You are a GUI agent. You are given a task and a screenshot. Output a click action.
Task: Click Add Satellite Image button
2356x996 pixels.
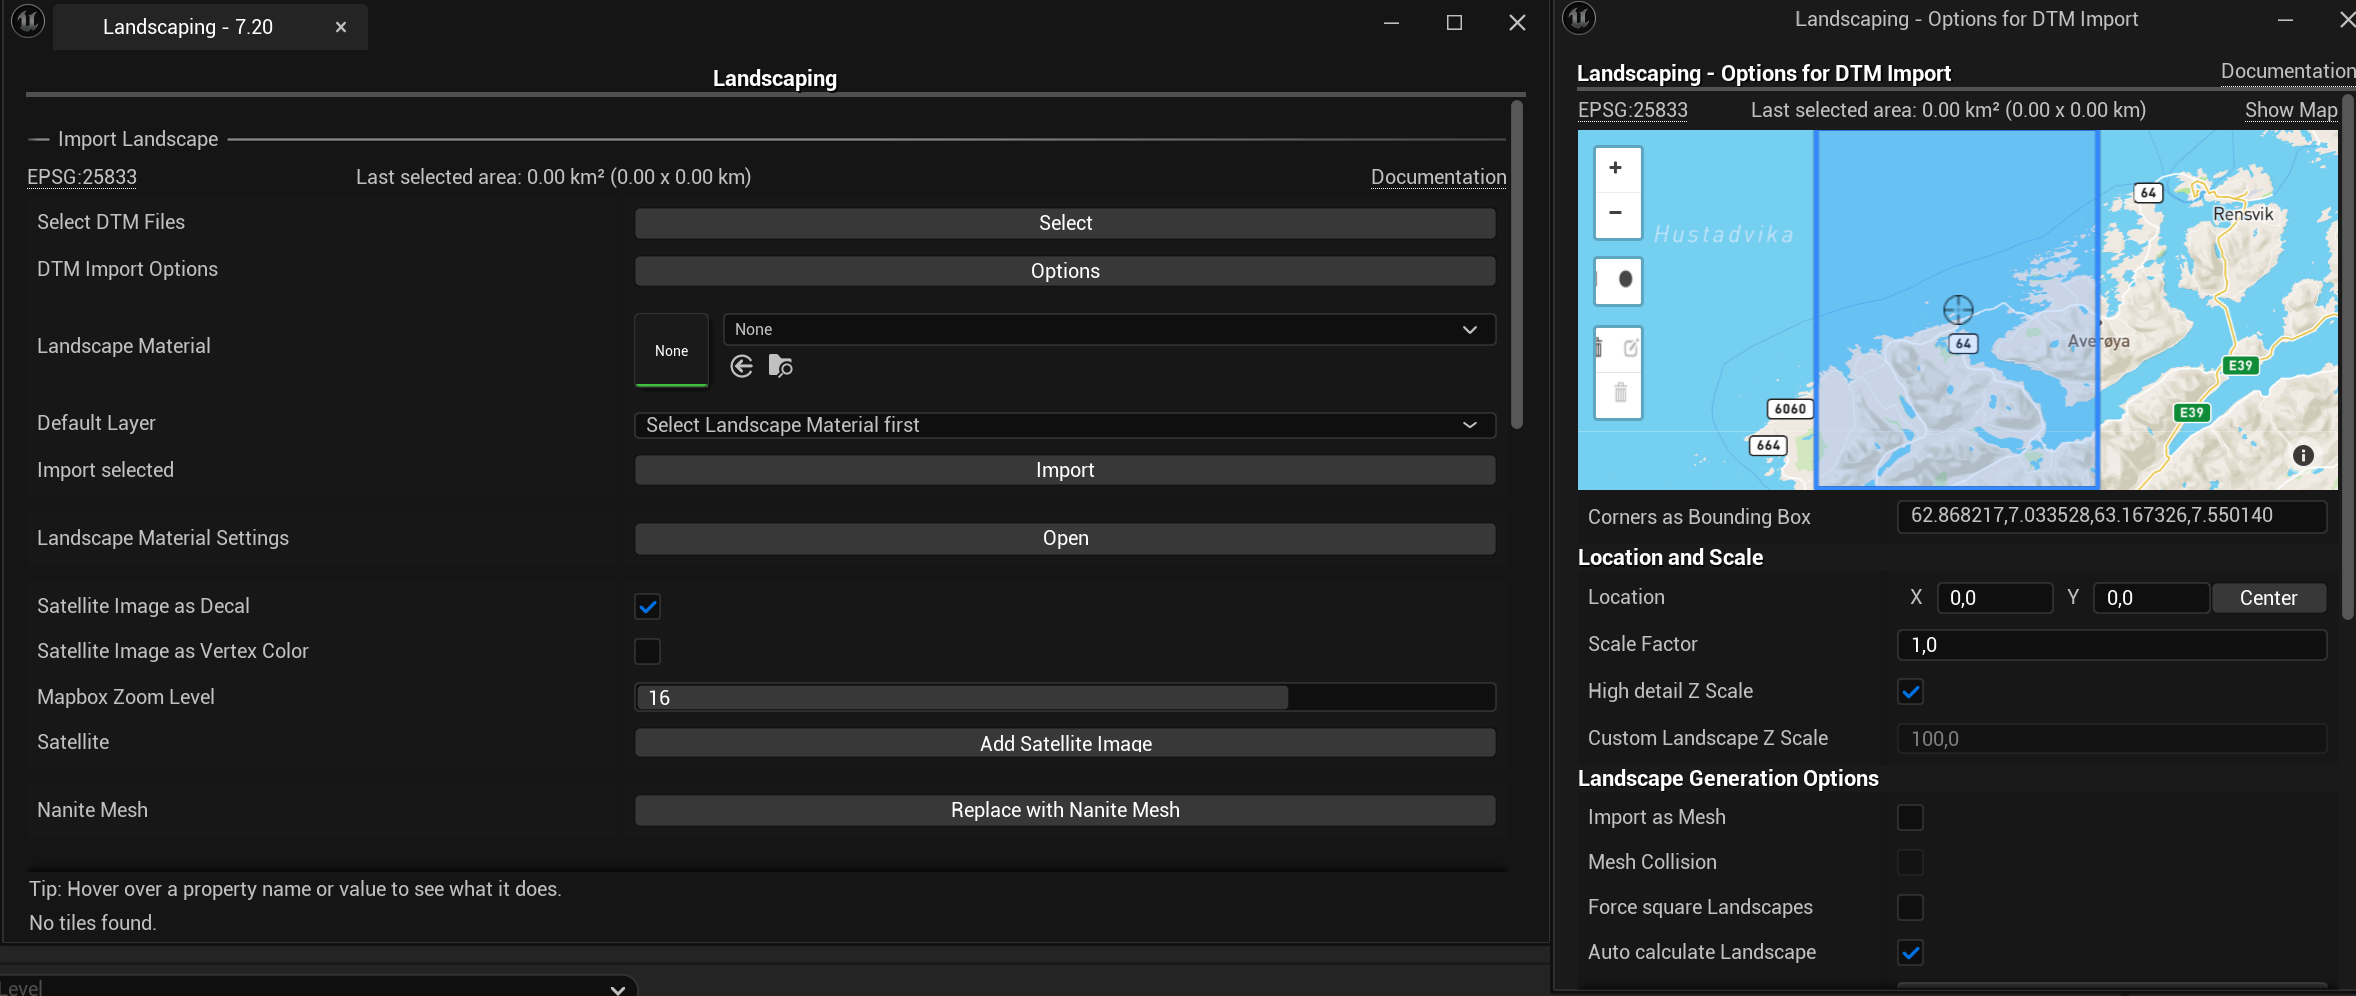point(1065,743)
